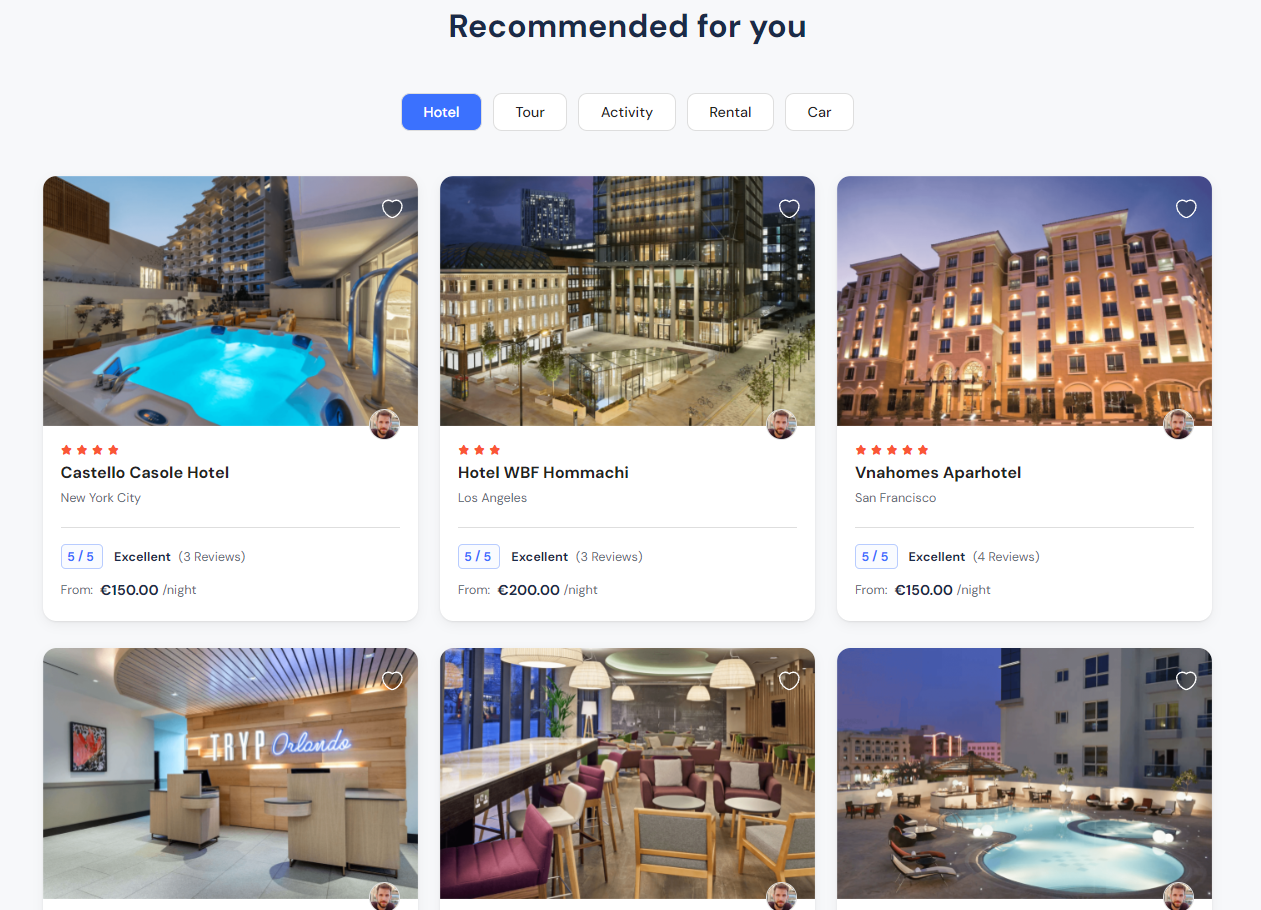Open host avatar on Castello Casole card
This screenshot has width=1261, height=910.
[385, 424]
